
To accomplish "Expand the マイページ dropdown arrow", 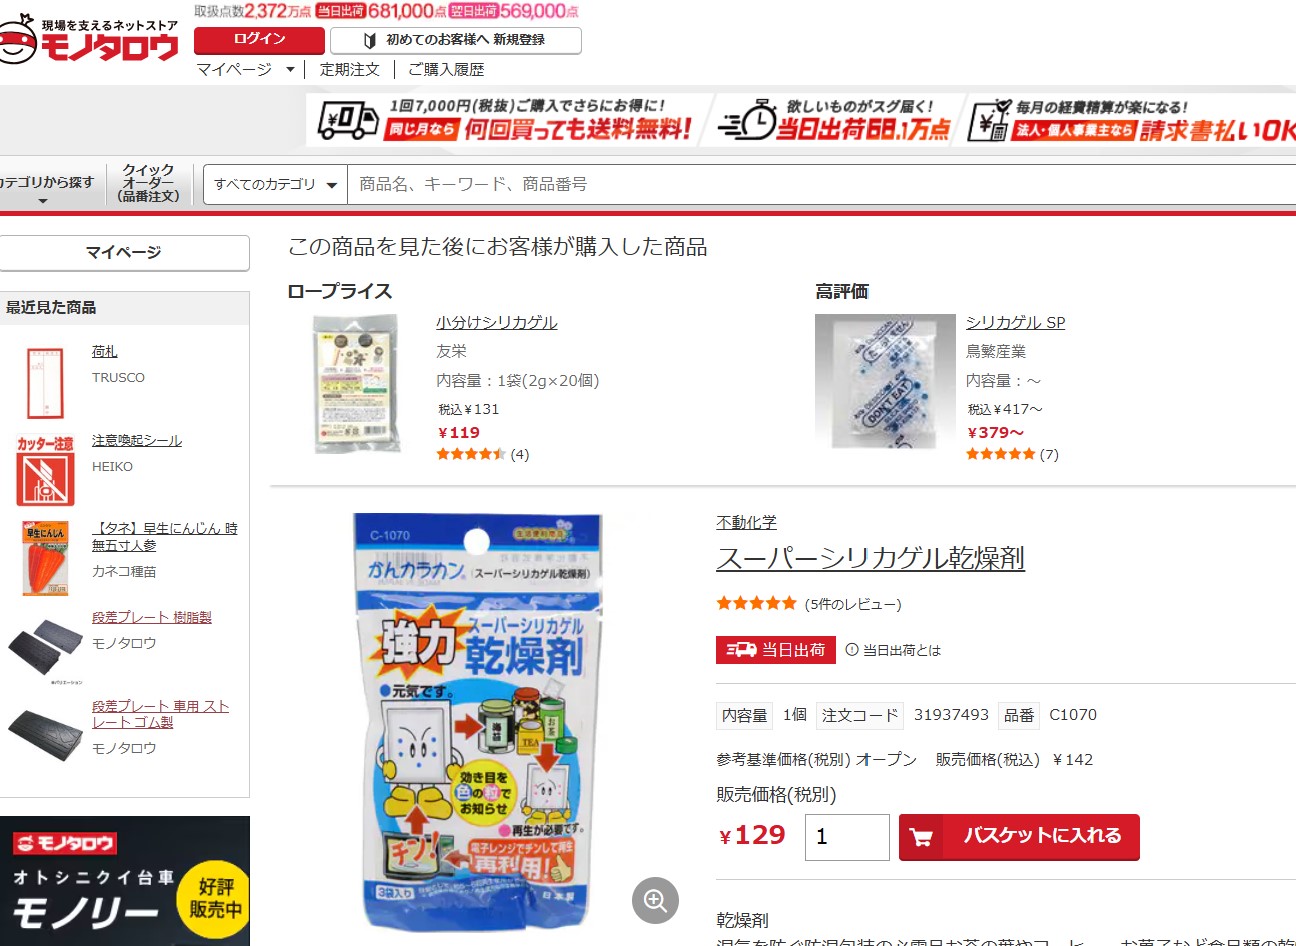I will click(290, 70).
